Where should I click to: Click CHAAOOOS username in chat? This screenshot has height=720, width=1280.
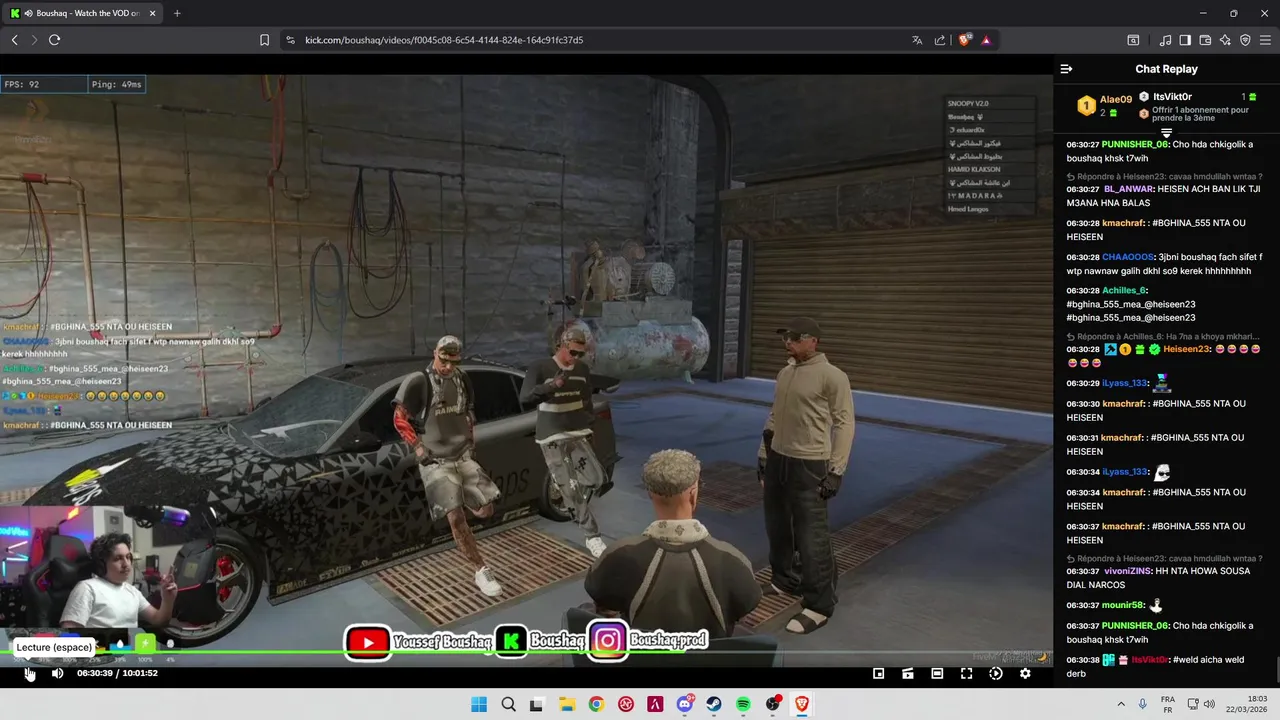1128,257
